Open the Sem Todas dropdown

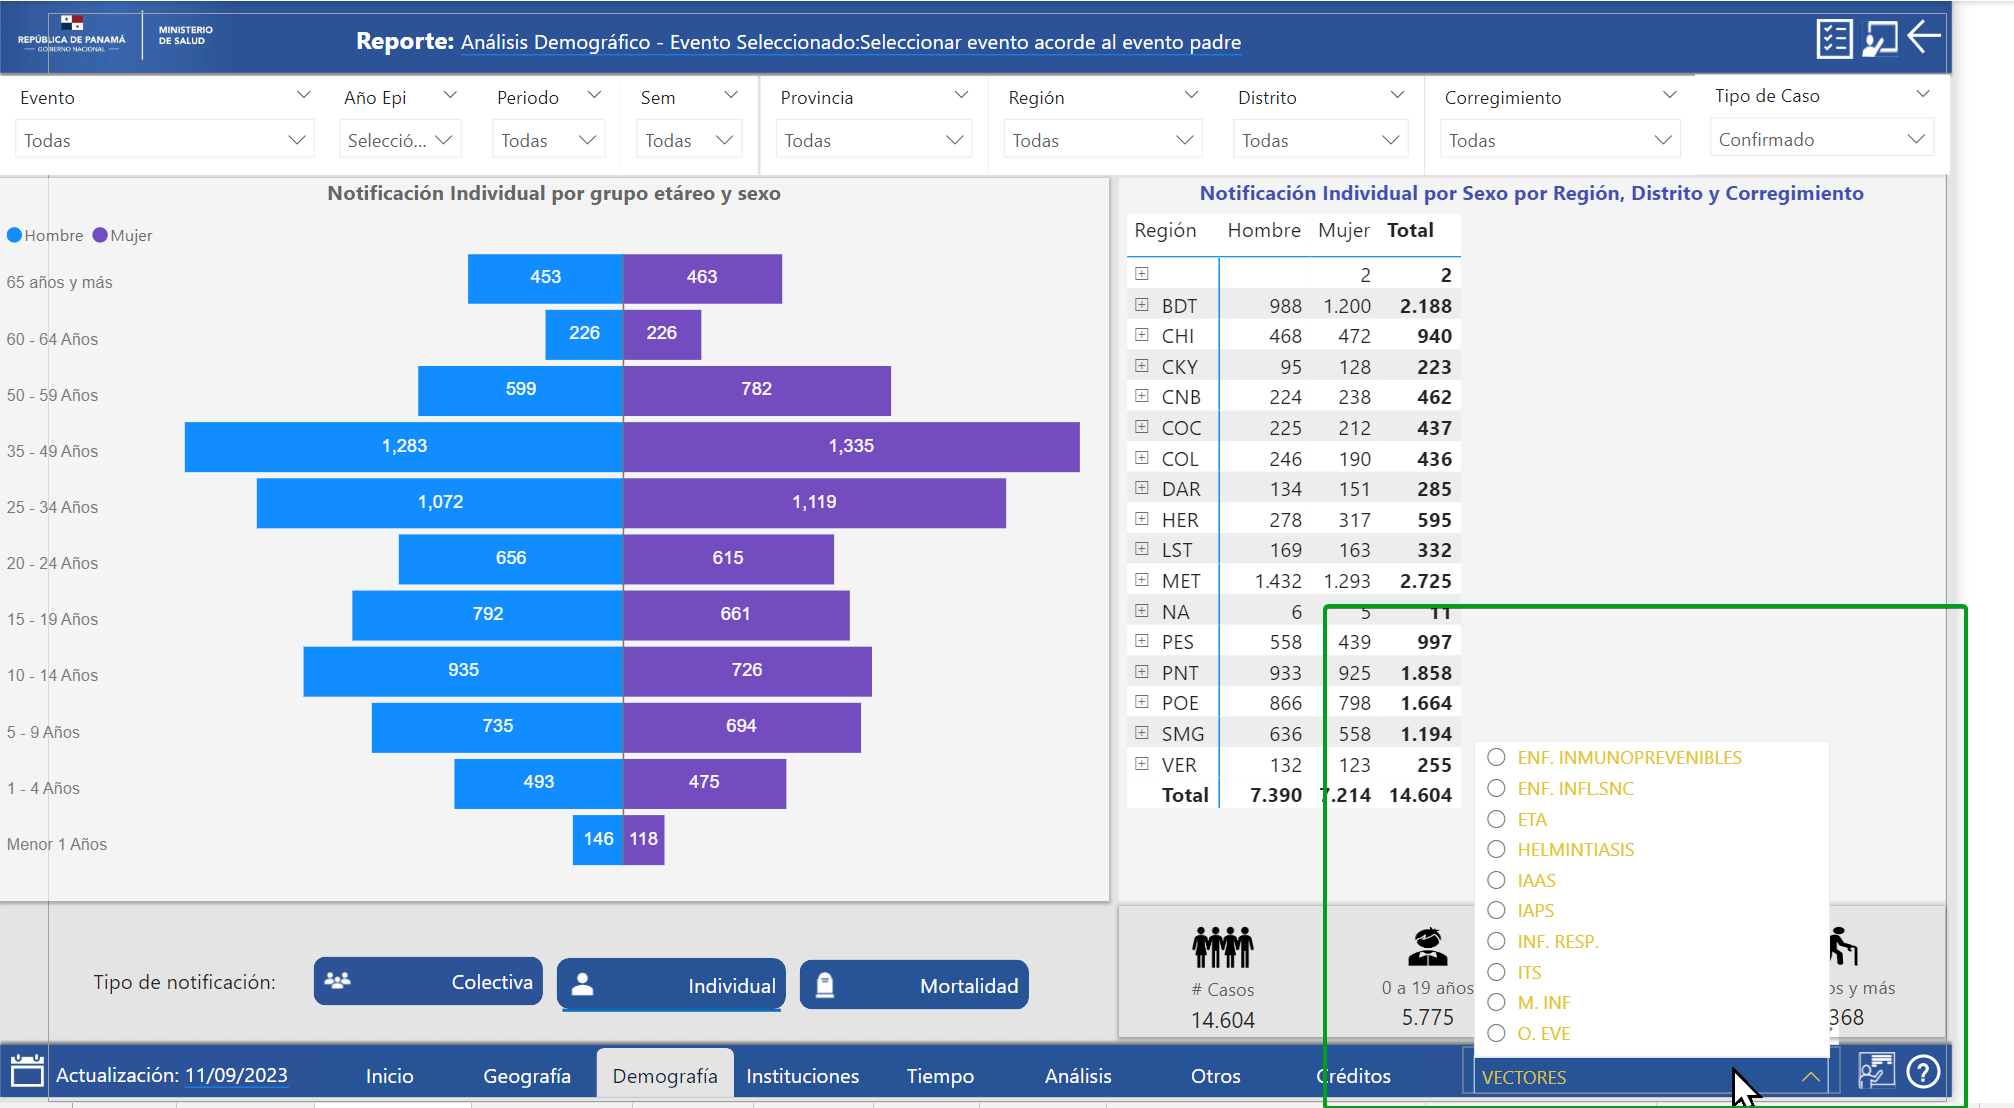pyautogui.click(x=689, y=140)
